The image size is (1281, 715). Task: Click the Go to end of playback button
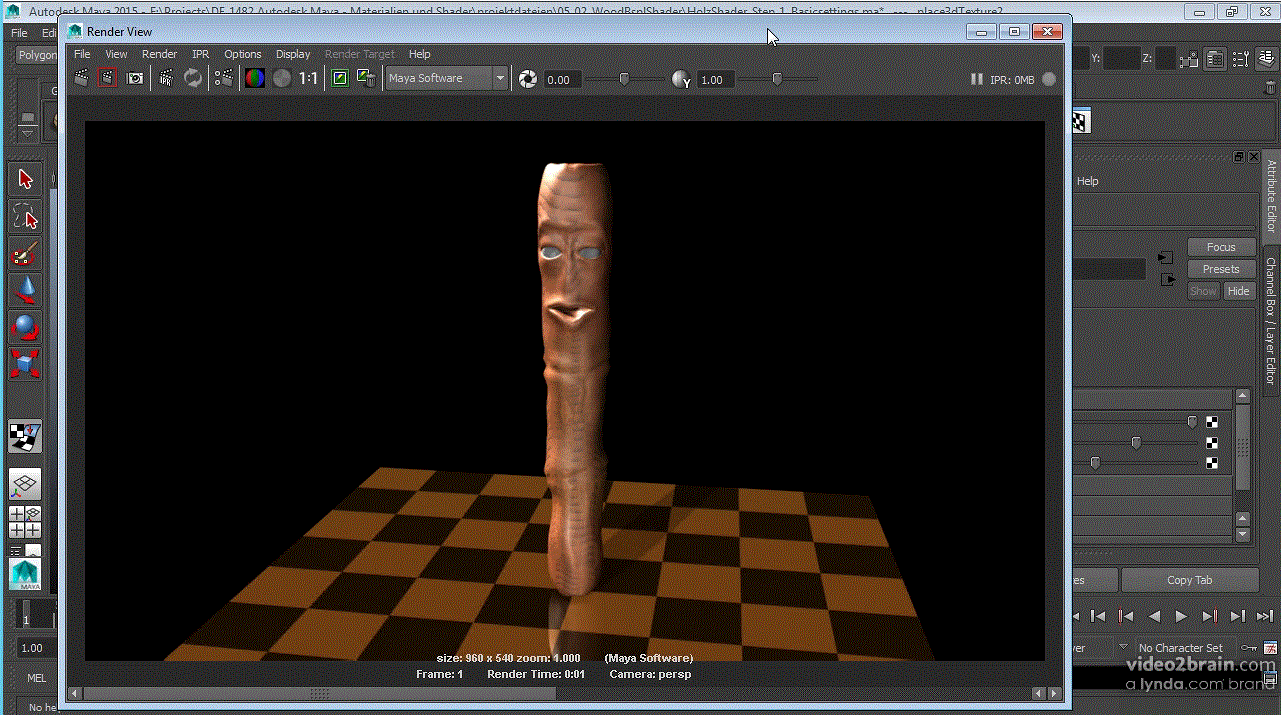click(x=1265, y=616)
